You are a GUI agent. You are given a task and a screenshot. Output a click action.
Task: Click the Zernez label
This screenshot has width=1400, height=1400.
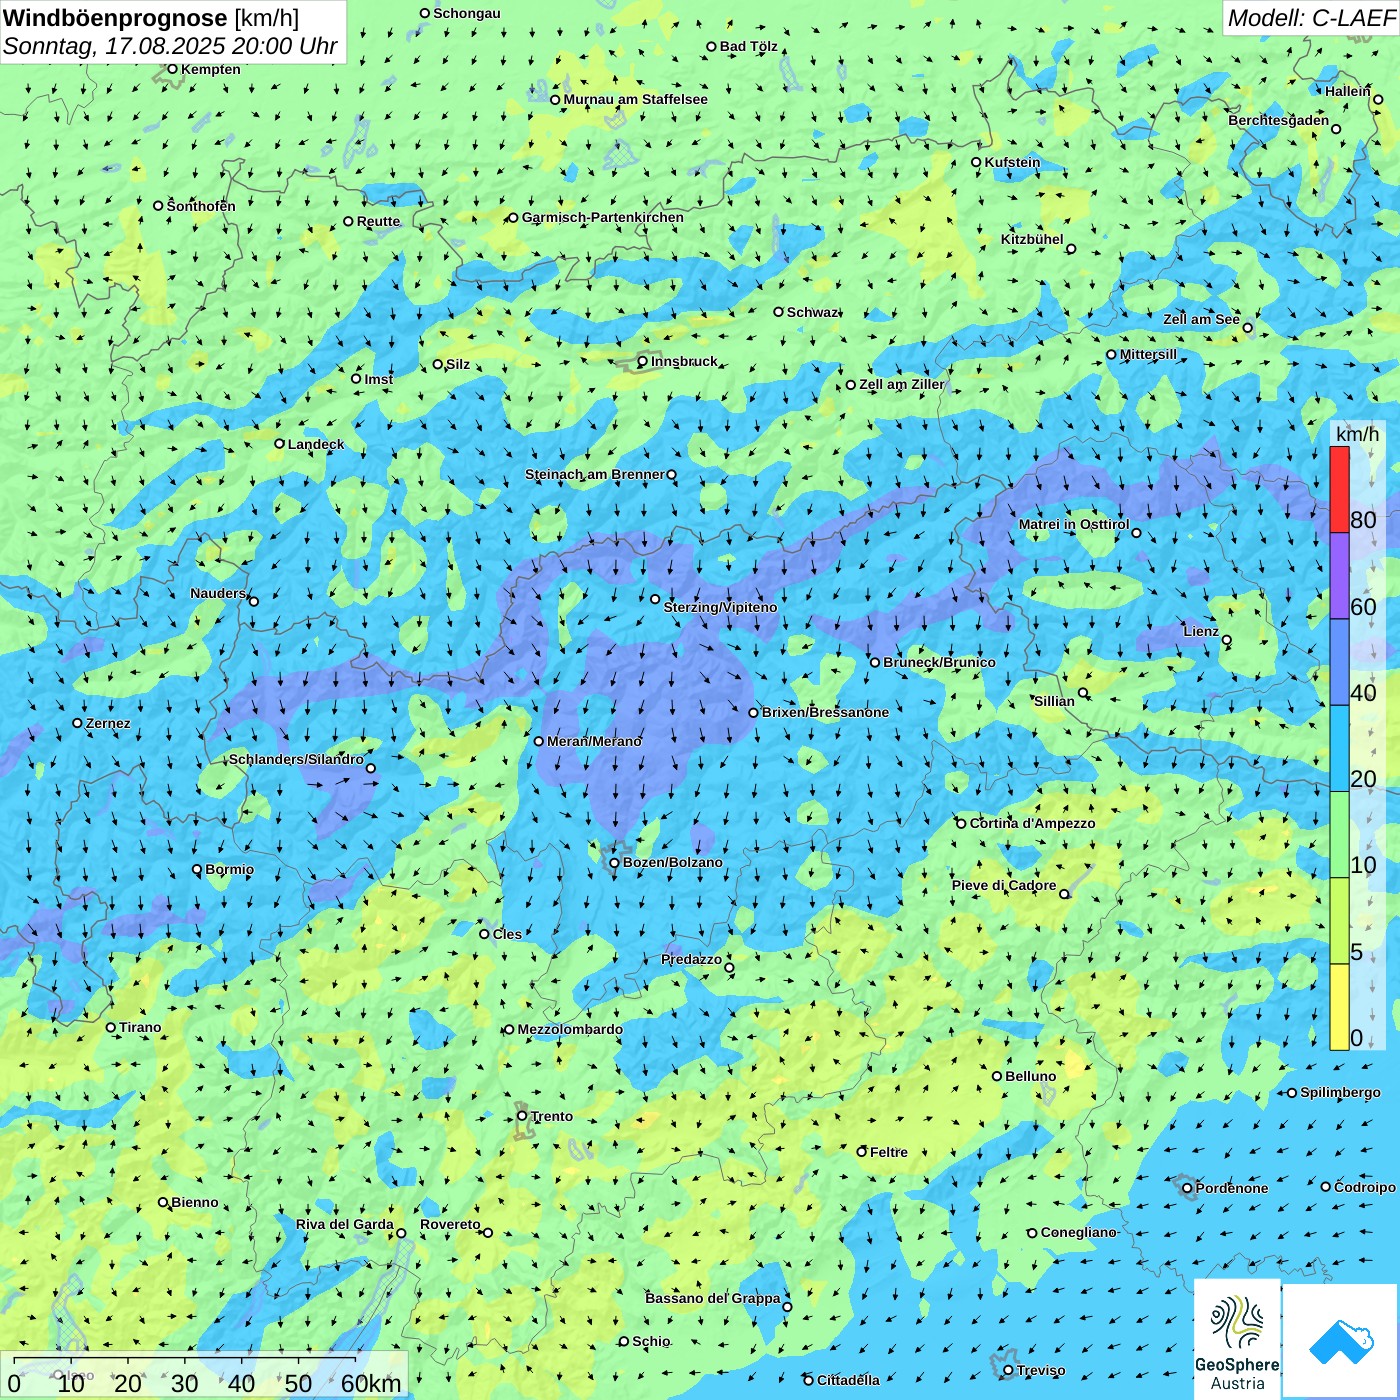[108, 723]
